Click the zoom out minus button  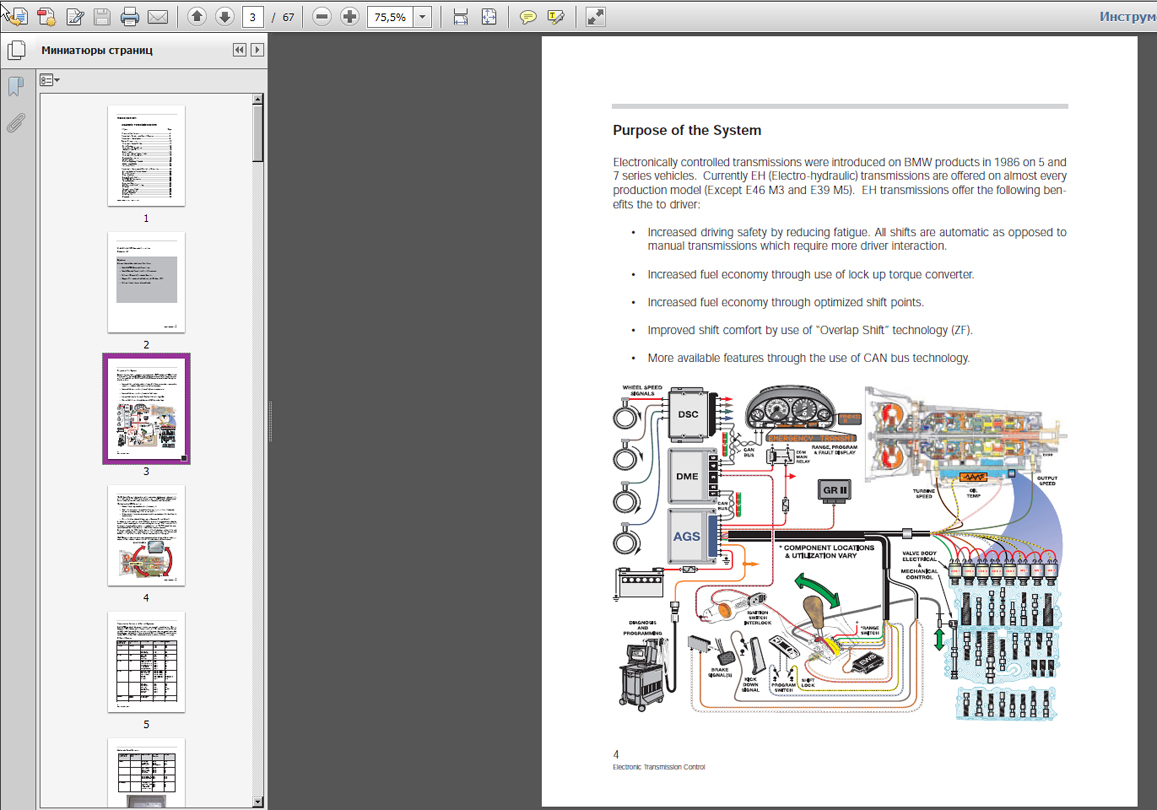321,17
